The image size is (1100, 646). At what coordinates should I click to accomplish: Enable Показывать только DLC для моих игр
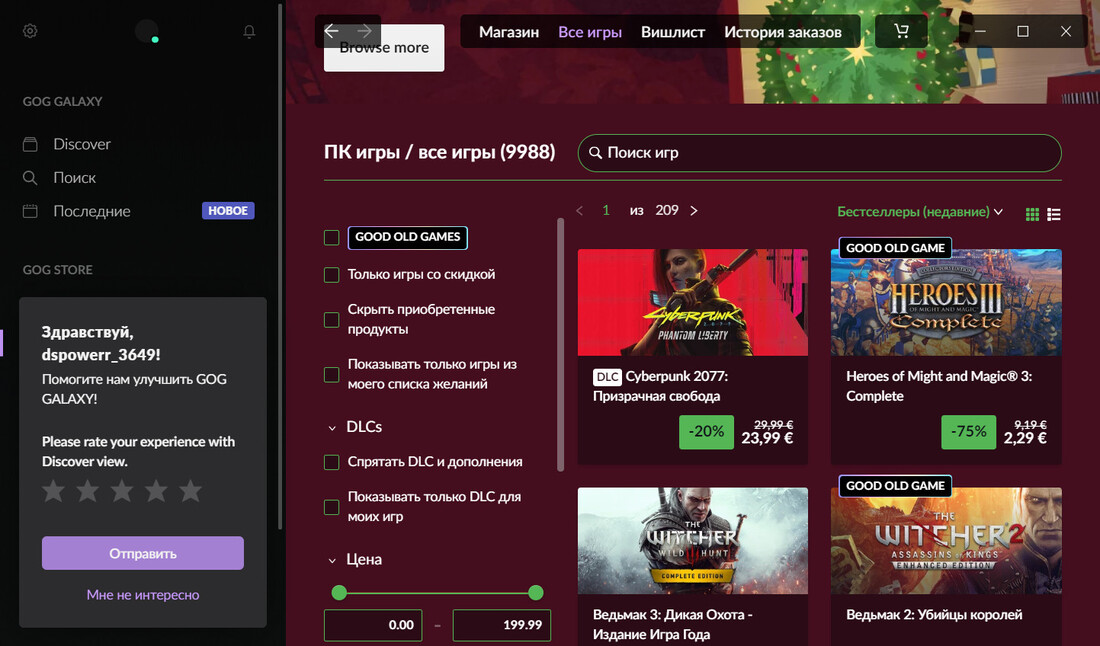[x=332, y=507]
